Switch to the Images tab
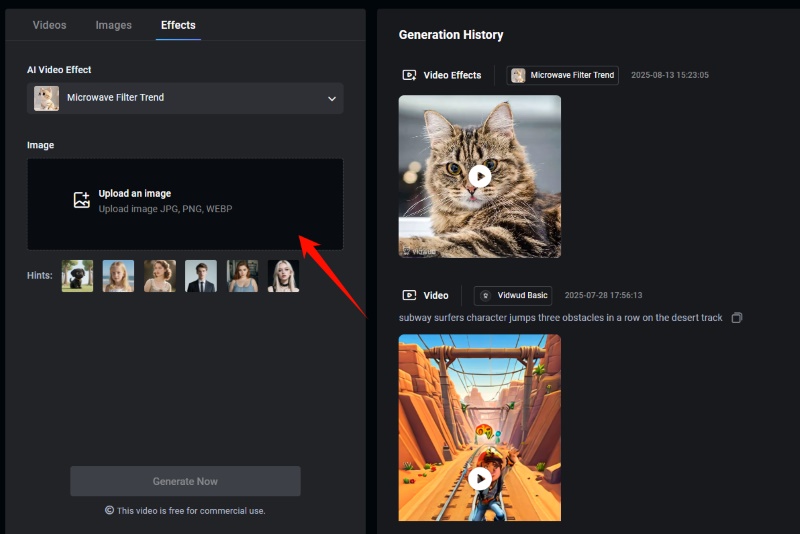The height and width of the screenshot is (534, 800). (x=113, y=25)
